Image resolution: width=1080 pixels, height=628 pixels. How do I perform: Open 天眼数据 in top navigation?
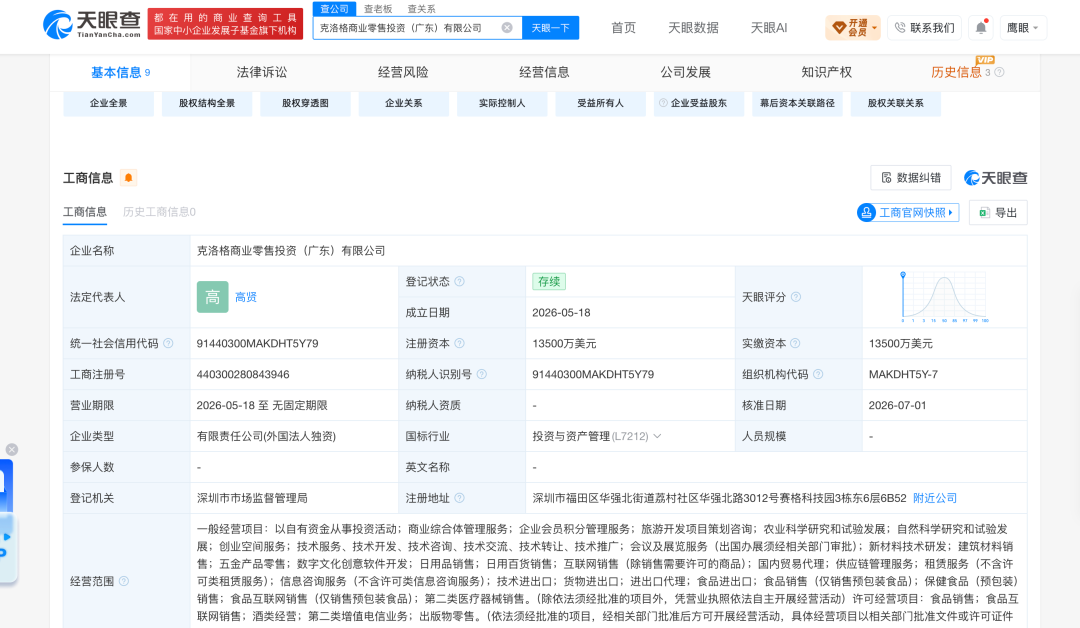(693, 28)
